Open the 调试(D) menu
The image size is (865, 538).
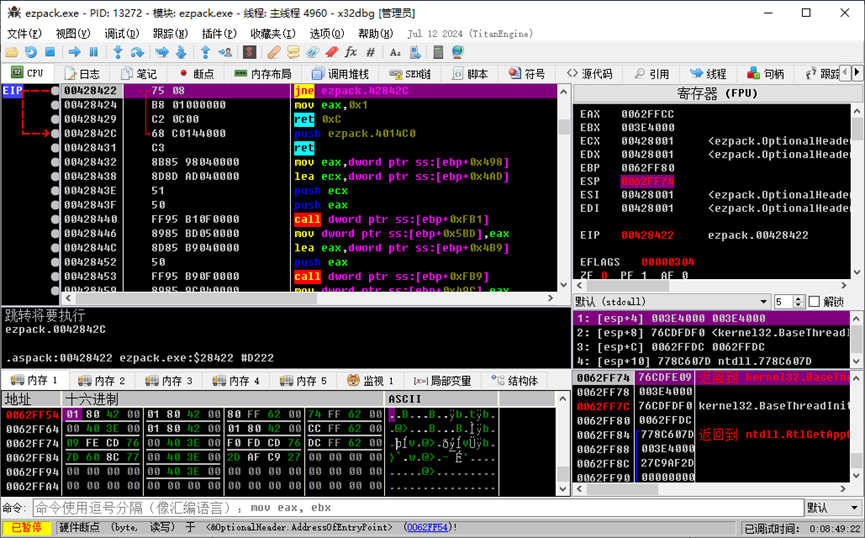[x=122, y=34]
